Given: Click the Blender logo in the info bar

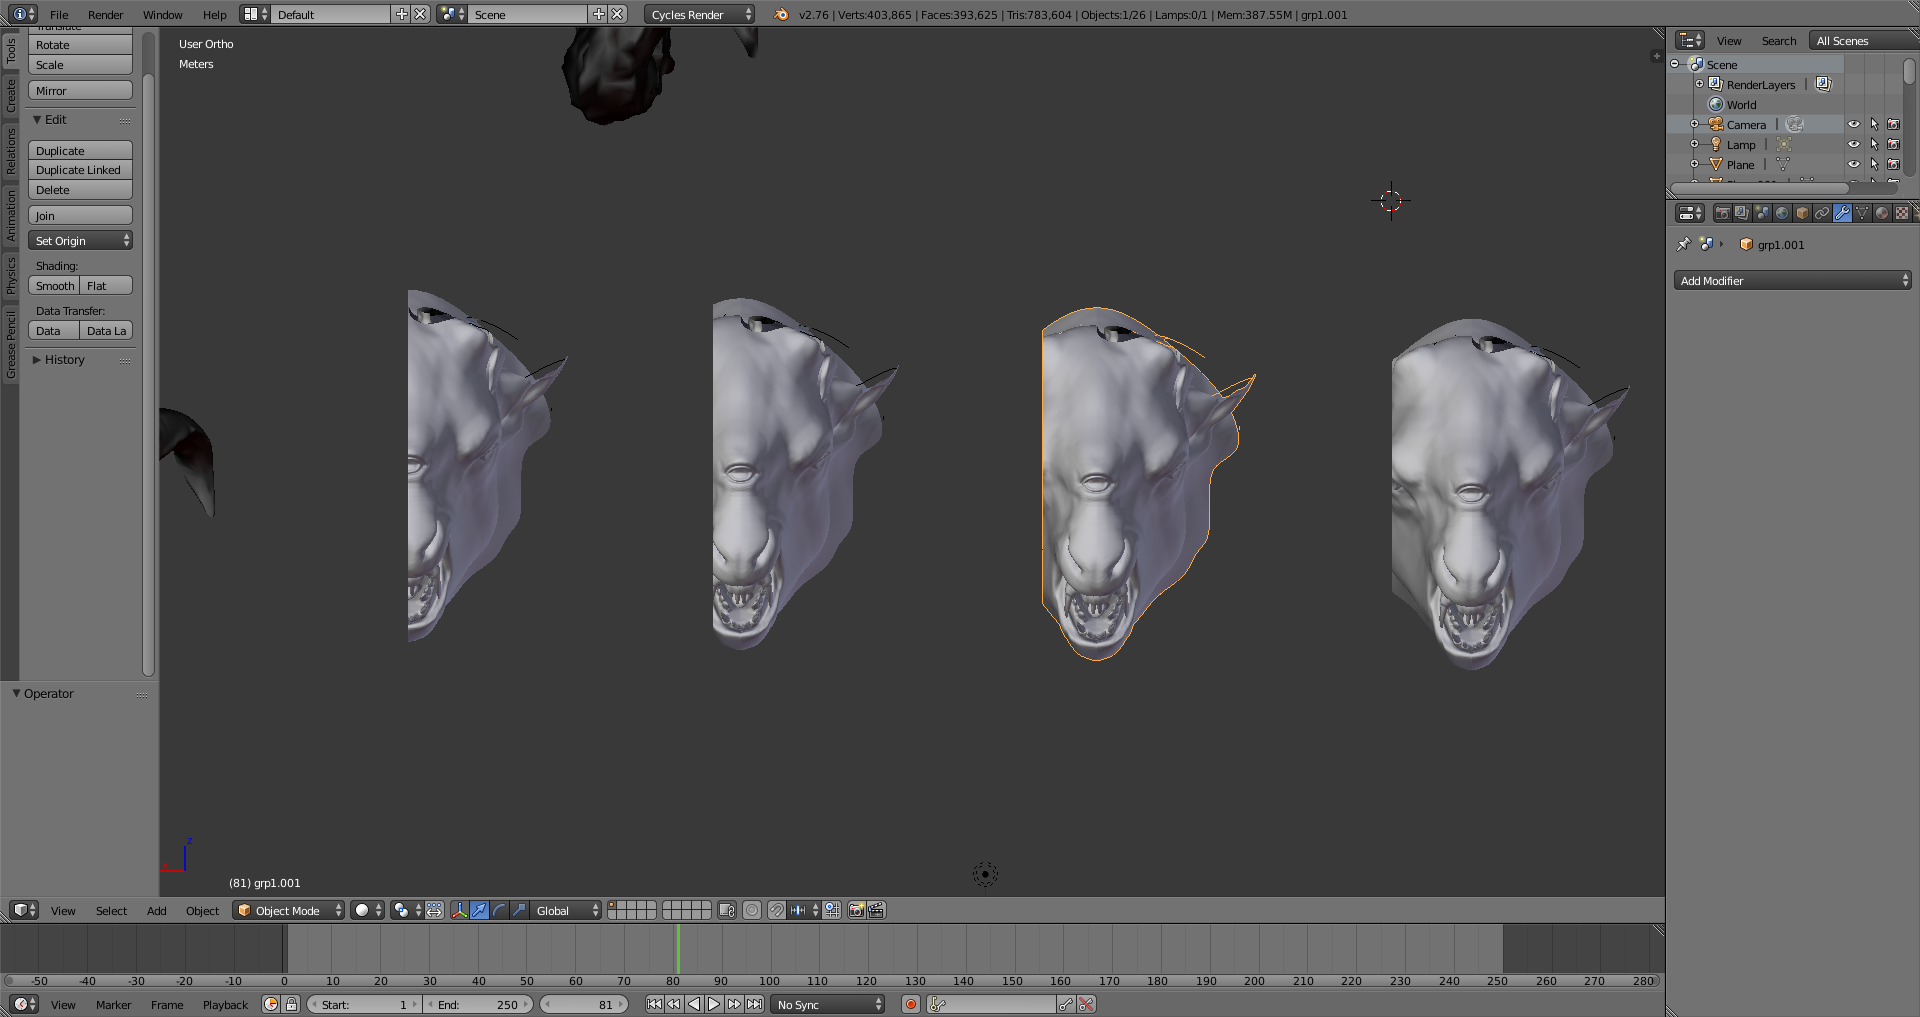Looking at the screenshot, I should tap(781, 14).
